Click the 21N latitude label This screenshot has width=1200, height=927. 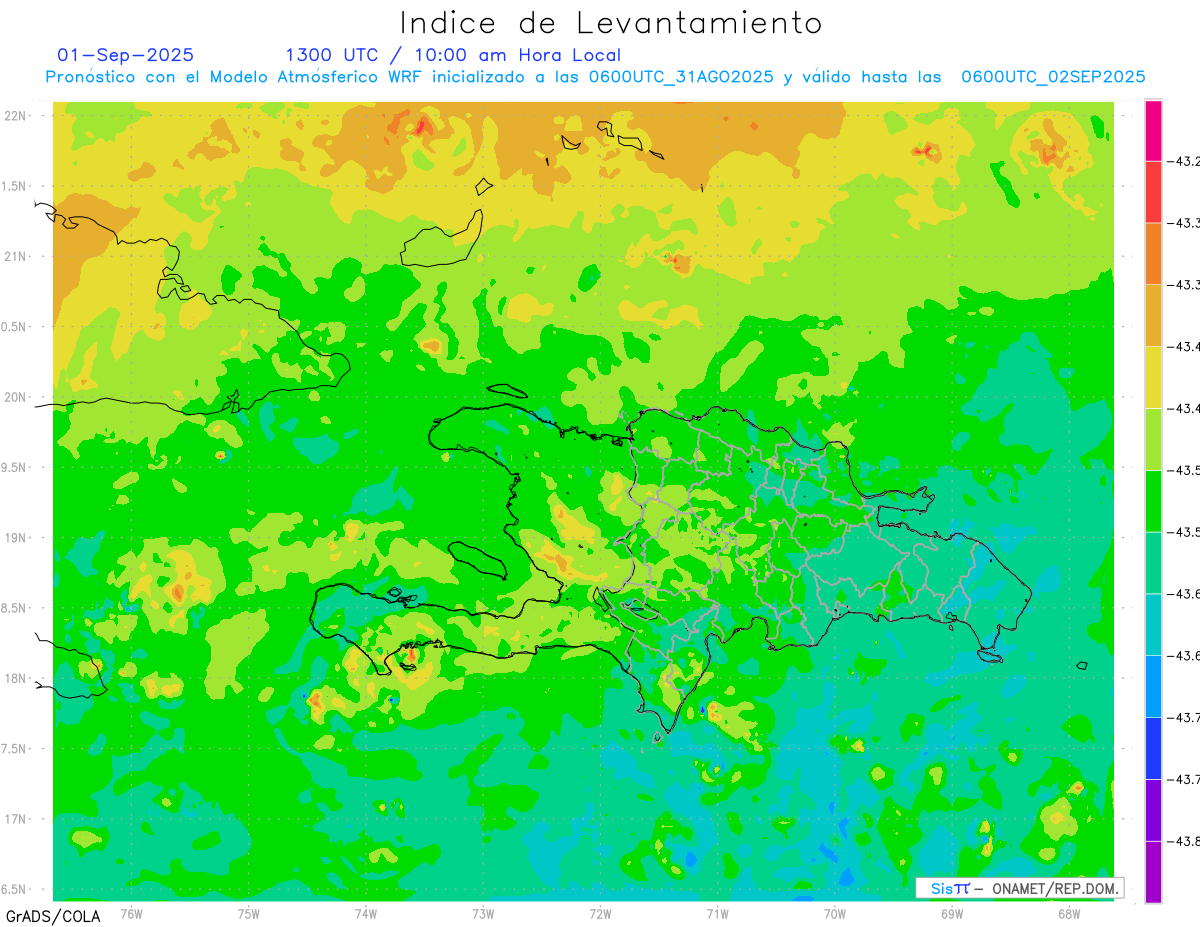17,256
